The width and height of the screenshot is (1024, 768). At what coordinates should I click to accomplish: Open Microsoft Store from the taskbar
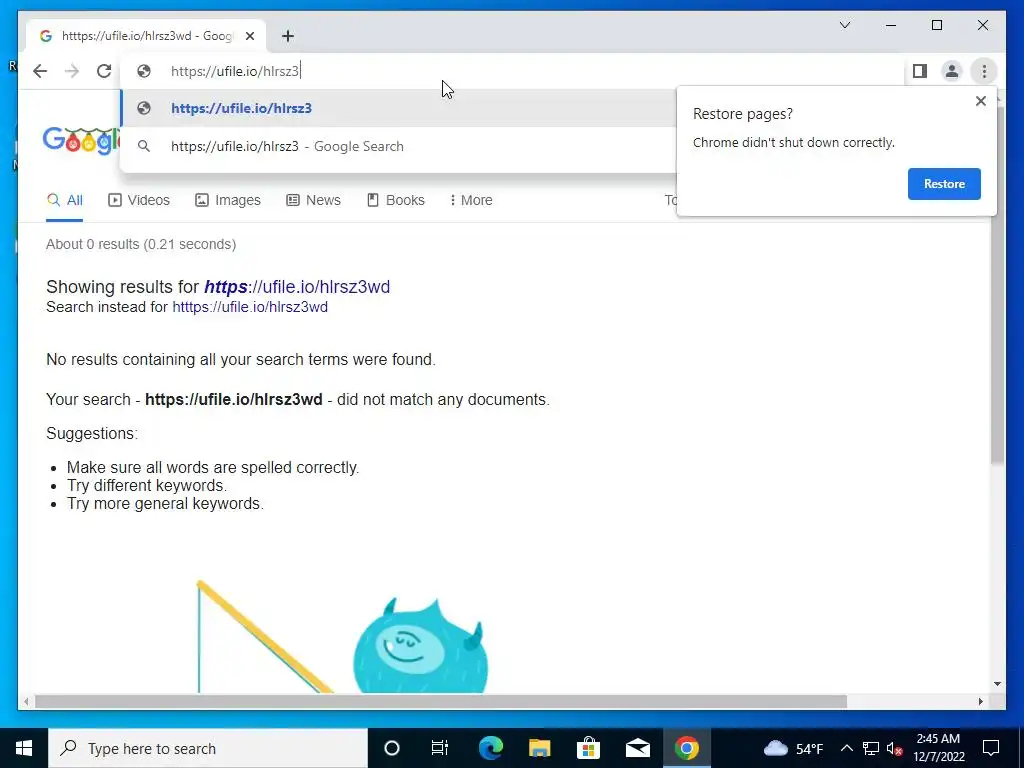588,748
